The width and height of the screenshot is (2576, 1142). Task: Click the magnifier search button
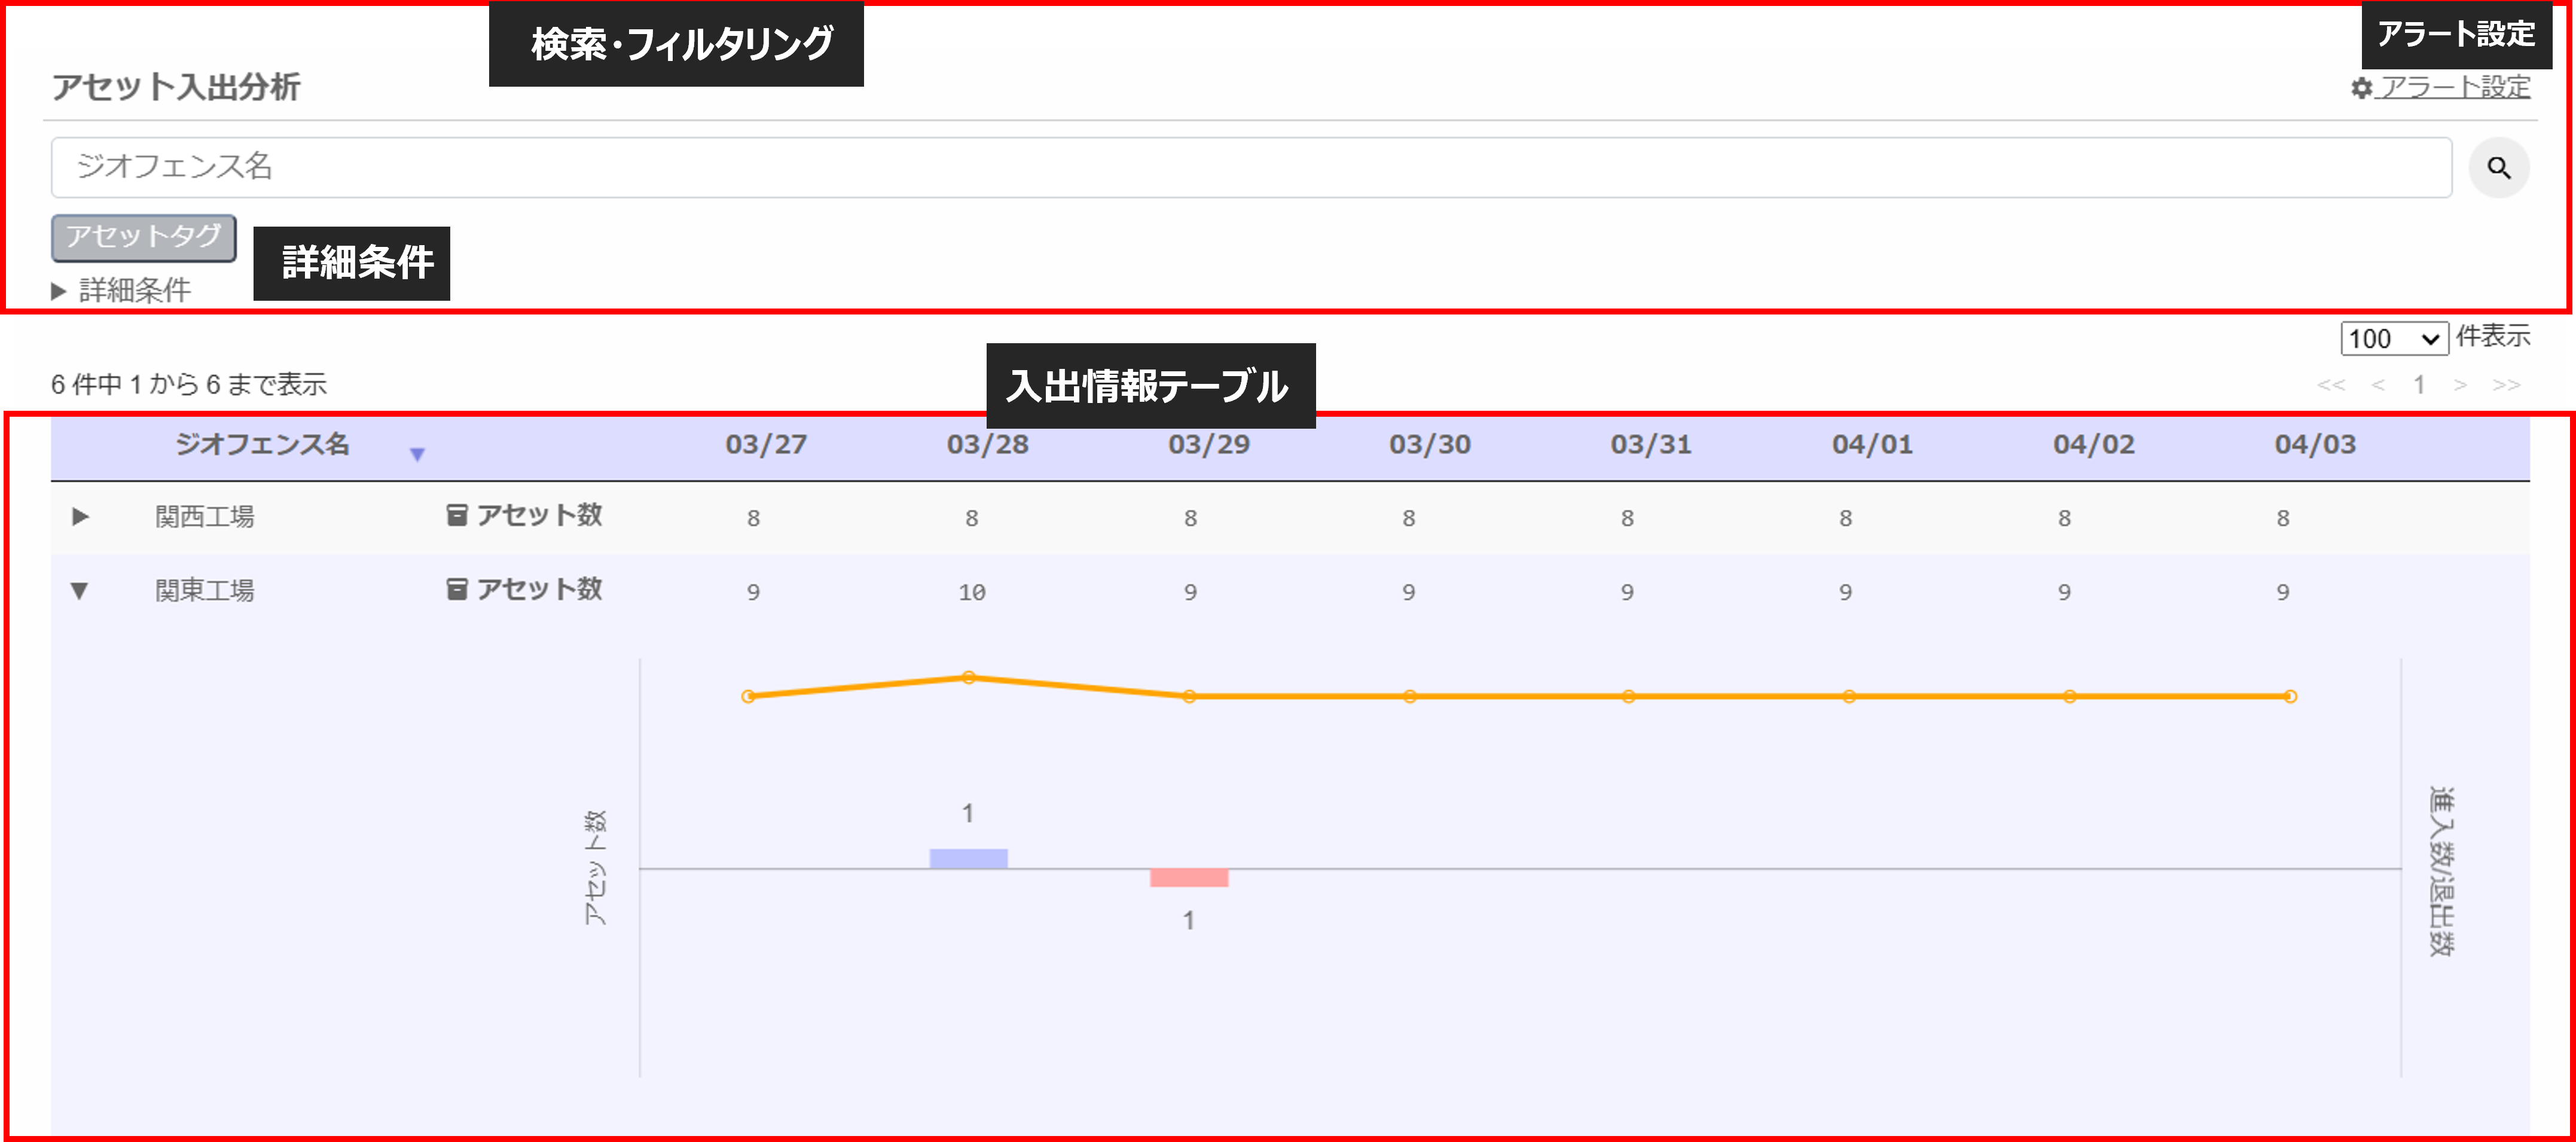tap(2498, 168)
